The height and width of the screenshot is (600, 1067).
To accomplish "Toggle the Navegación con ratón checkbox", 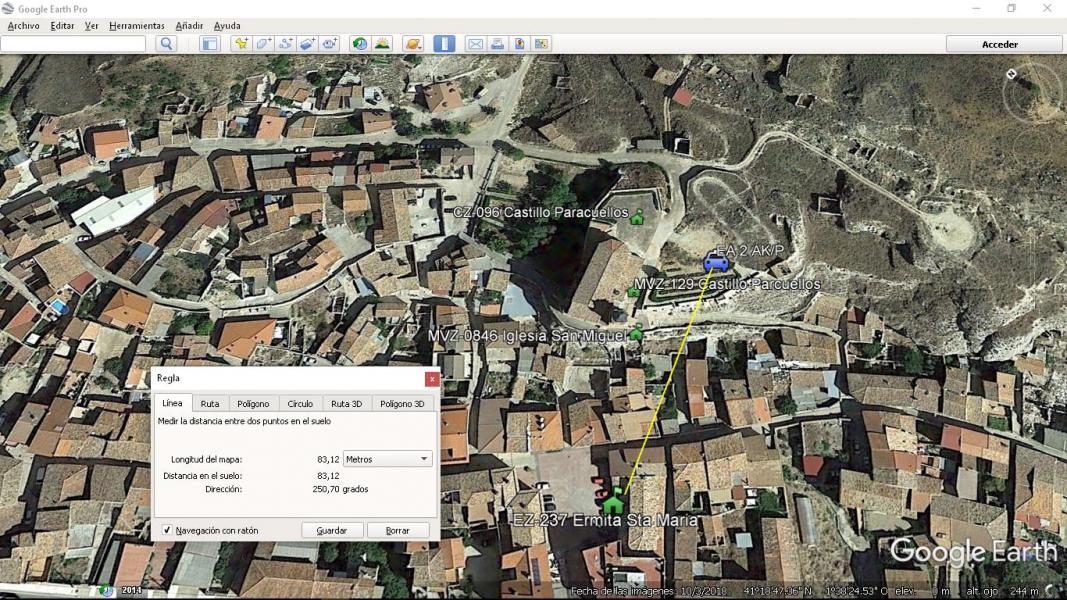I will point(167,530).
